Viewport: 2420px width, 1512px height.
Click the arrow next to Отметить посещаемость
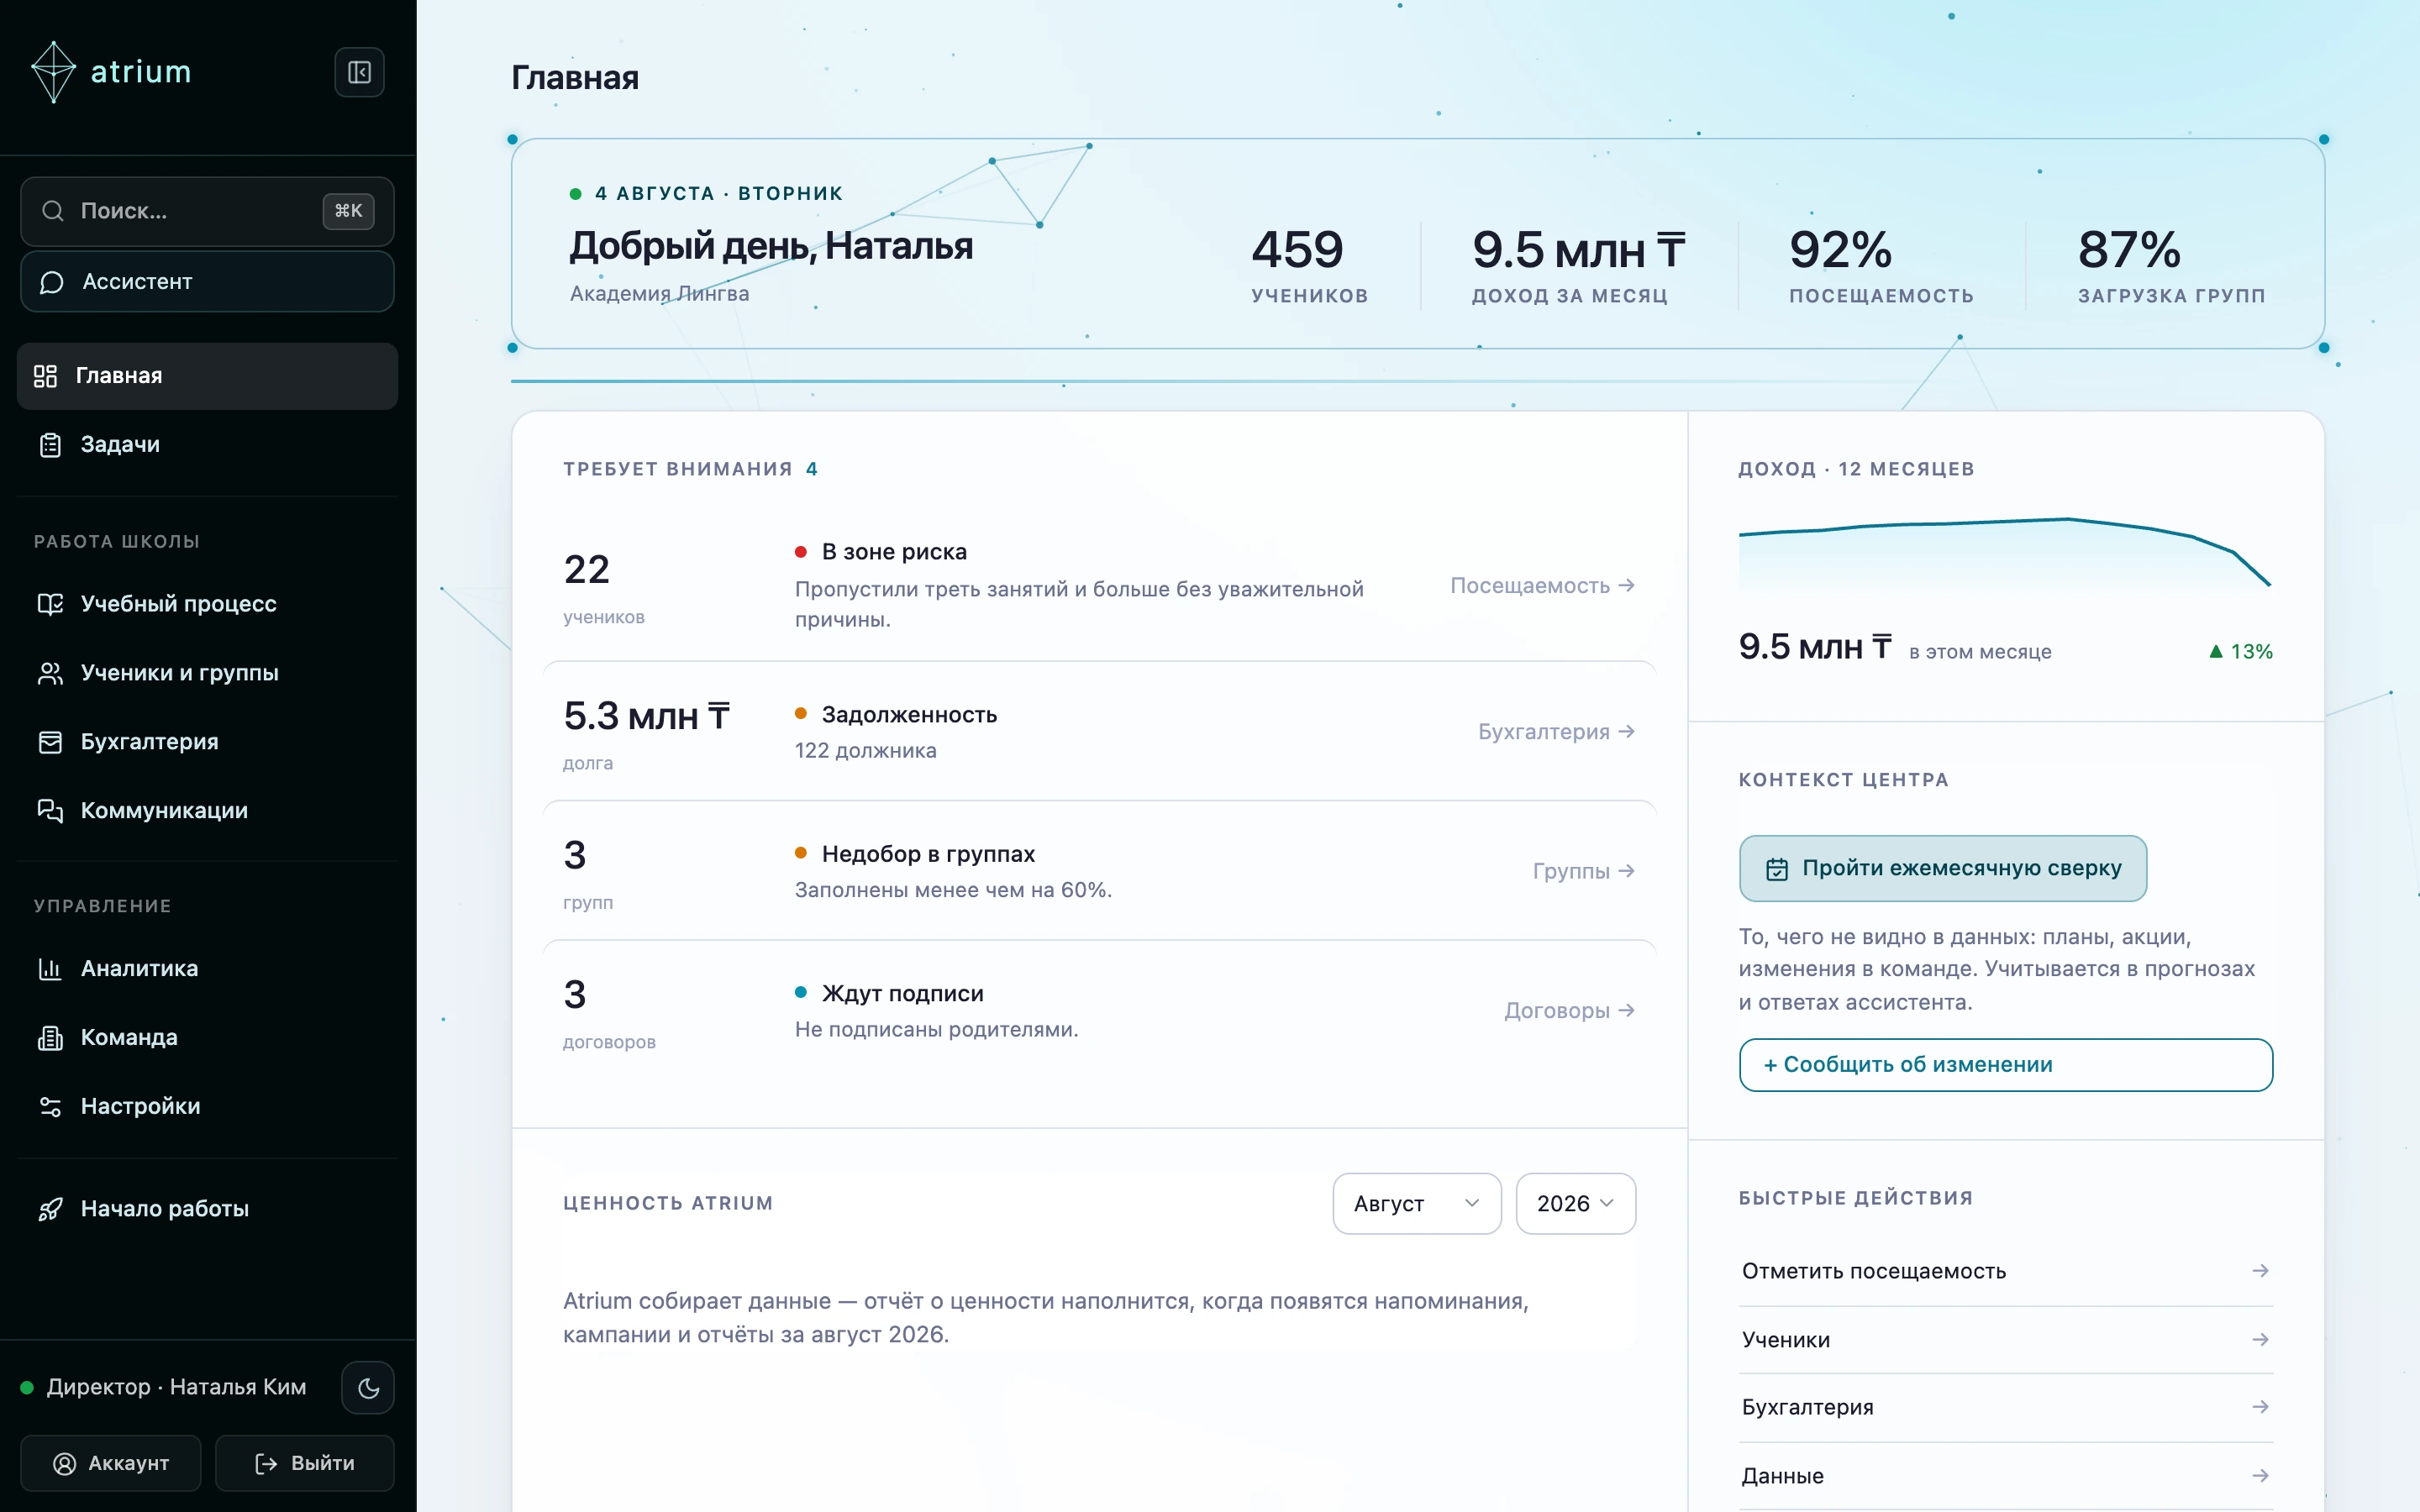point(2260,1271)
